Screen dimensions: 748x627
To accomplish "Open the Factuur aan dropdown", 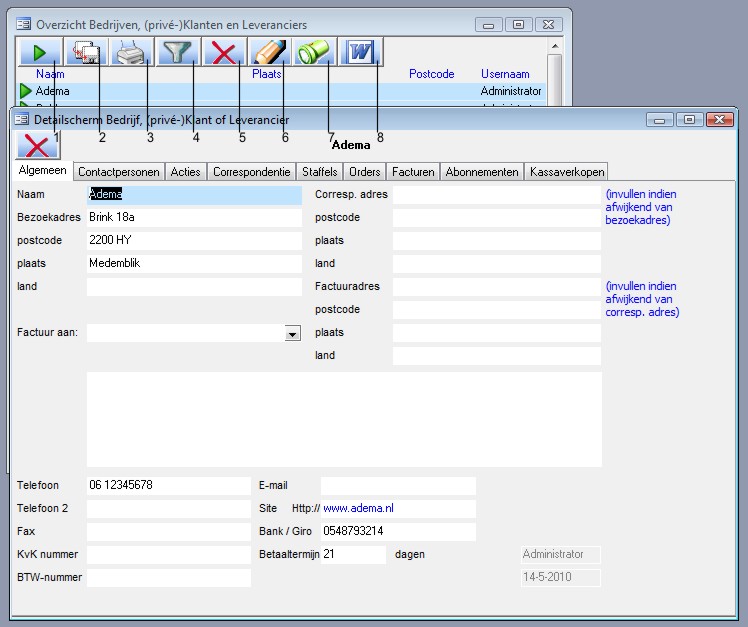I will click(292, 333).
